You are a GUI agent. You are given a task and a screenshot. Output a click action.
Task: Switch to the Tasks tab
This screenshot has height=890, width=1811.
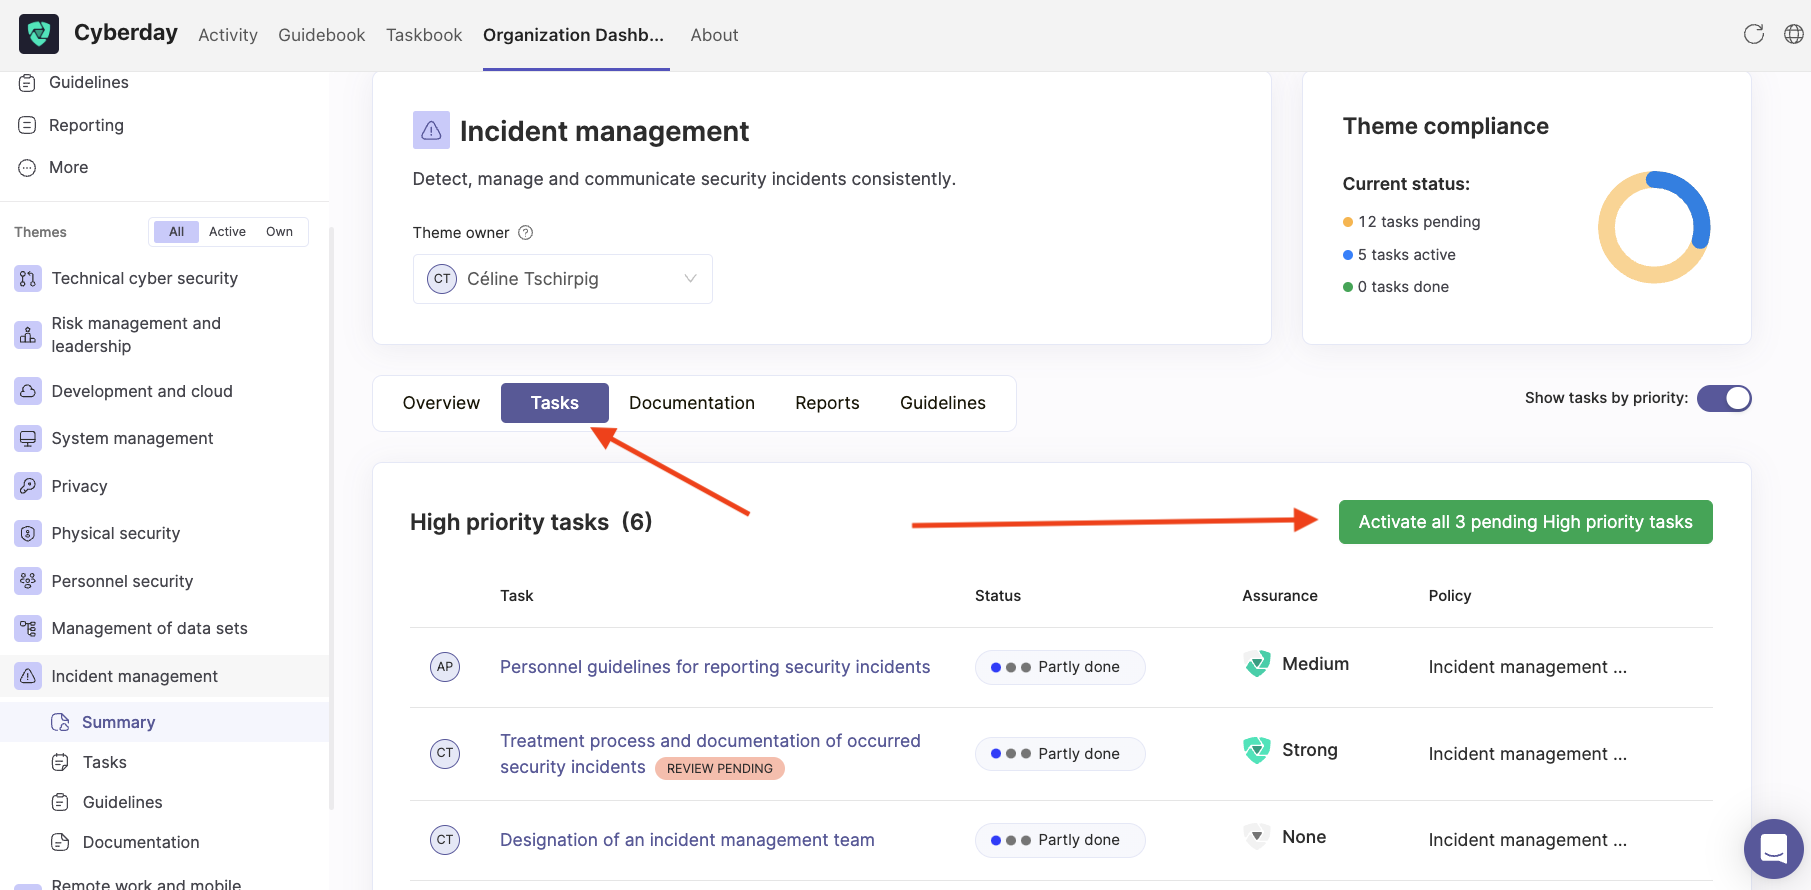pos(555,403)
